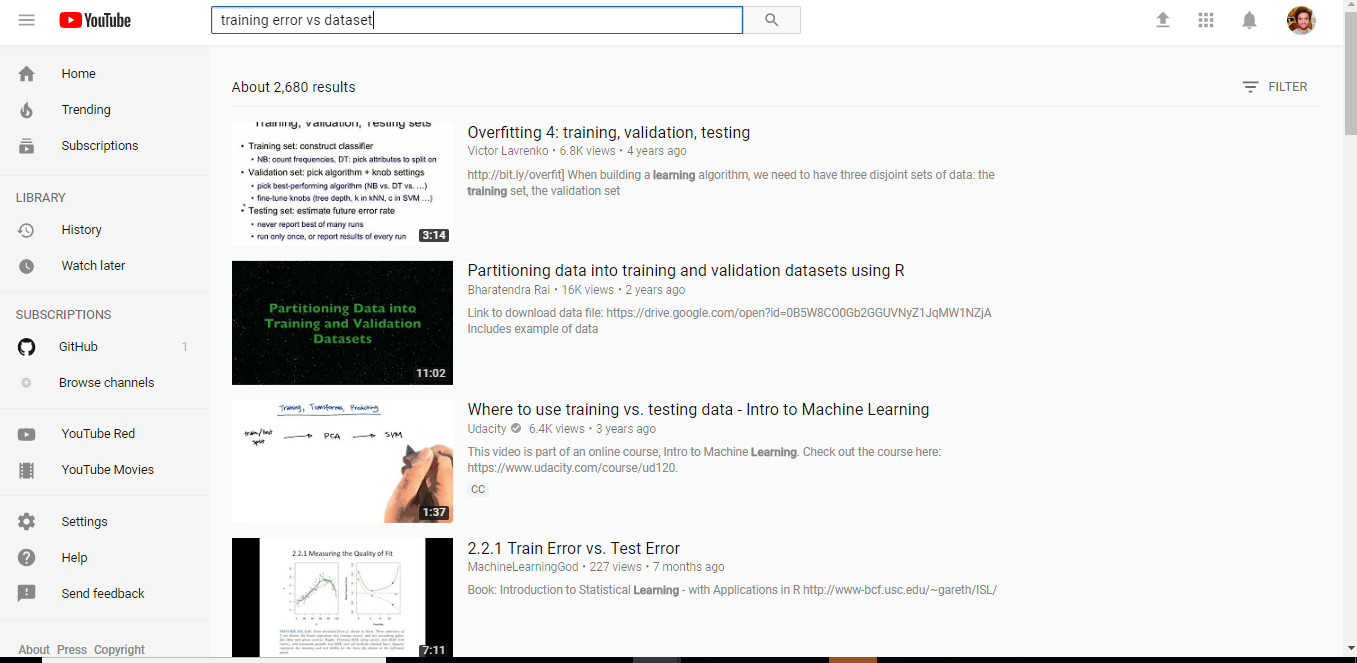Open title 'Partitioning data into training and validation datasets using R'
This screenshot has height=663, width=1357.
pyautogui.click(x=686, y=271)
